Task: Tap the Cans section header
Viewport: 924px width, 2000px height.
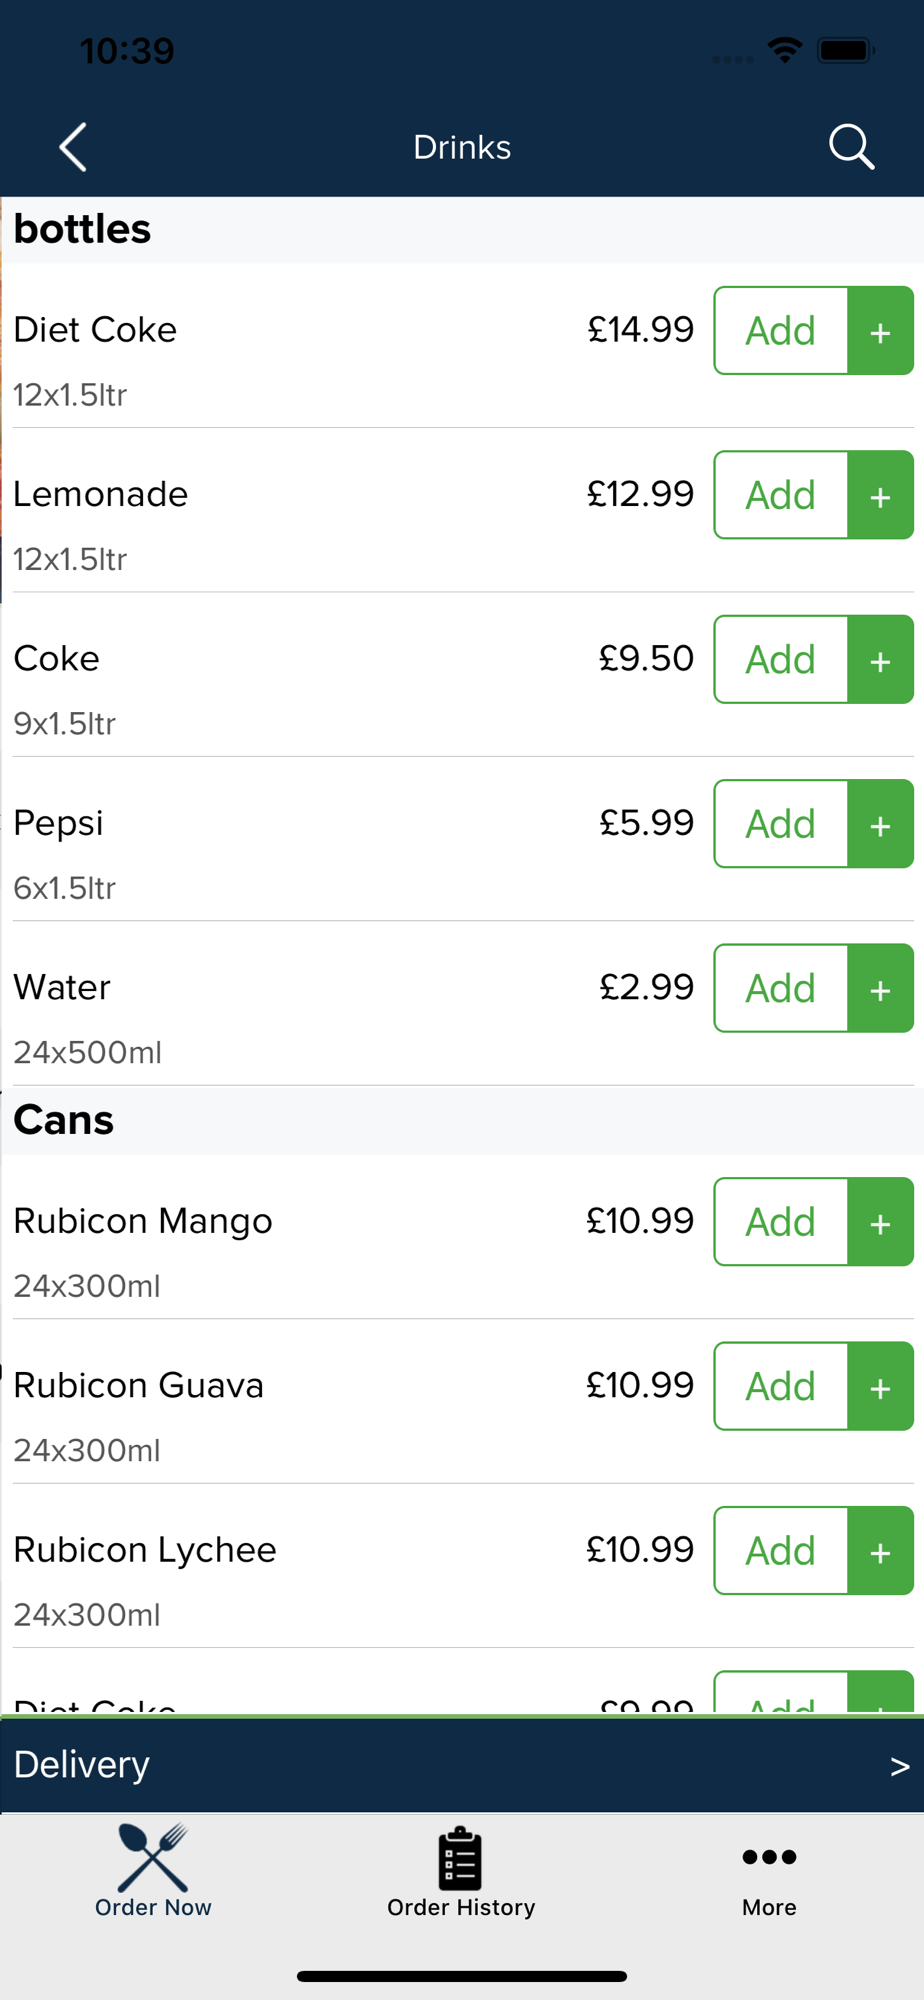Action: pyautogui.click(x=462, y=1120)
